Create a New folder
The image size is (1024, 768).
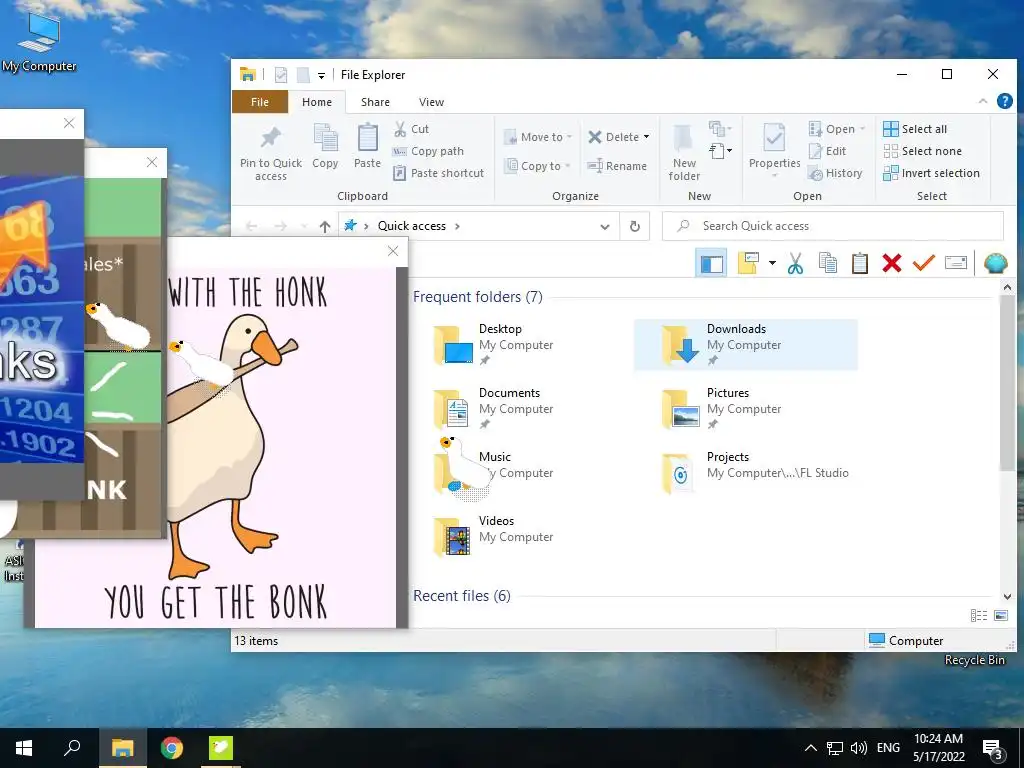[x=684, y=153]
